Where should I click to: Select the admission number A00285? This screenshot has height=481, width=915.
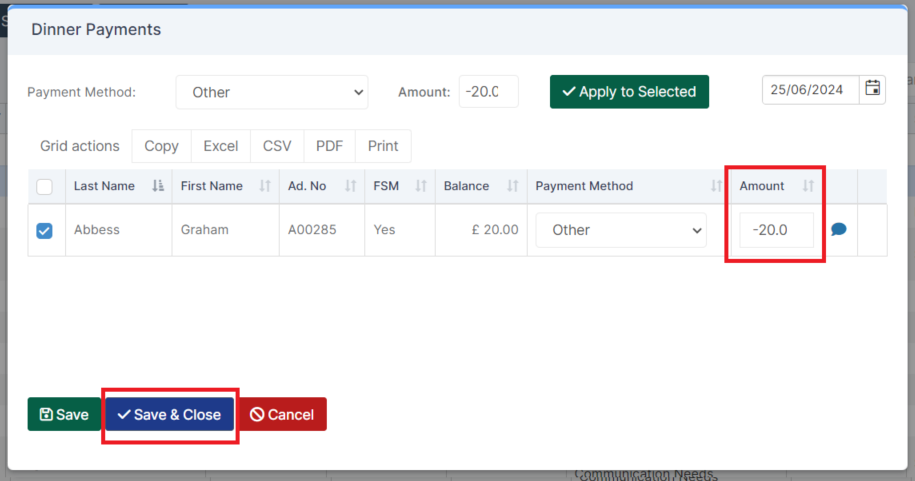tap(312, 229)
